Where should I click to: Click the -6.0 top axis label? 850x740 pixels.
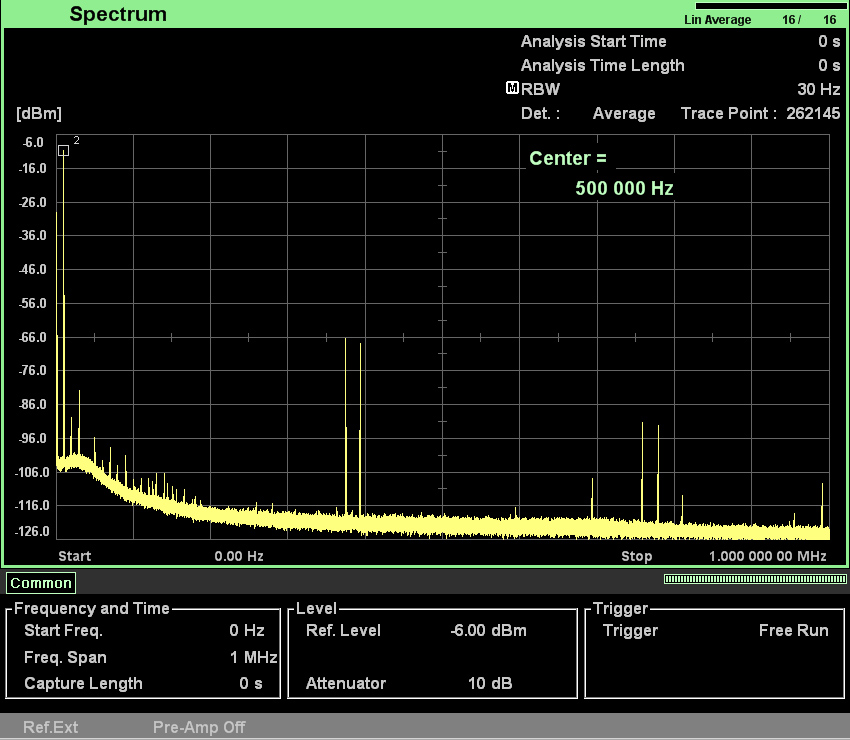click(x=33, y=143)
